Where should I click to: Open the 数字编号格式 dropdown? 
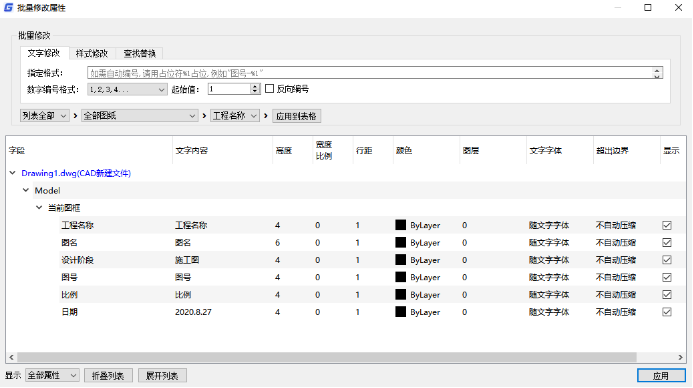click(x=127, y=89)
